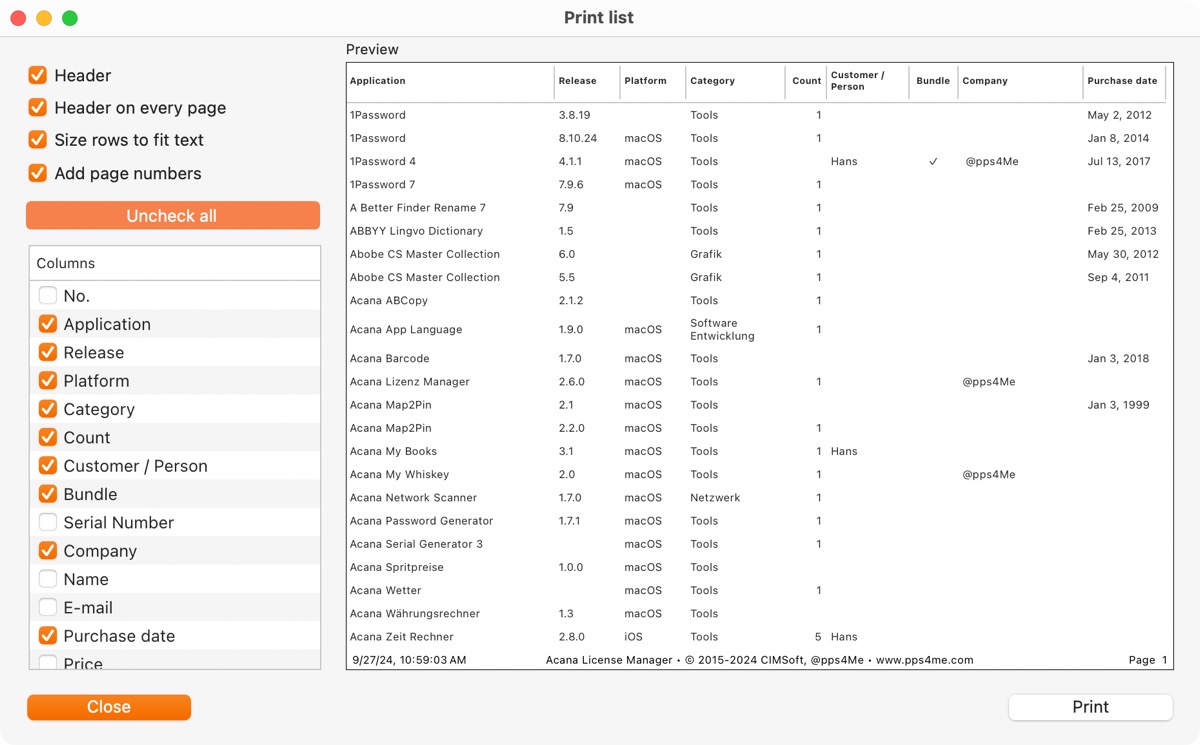Screen dimensions: 1200x745
Task: Uncheck the Application column checkbox
Action: tap(48, 324)
